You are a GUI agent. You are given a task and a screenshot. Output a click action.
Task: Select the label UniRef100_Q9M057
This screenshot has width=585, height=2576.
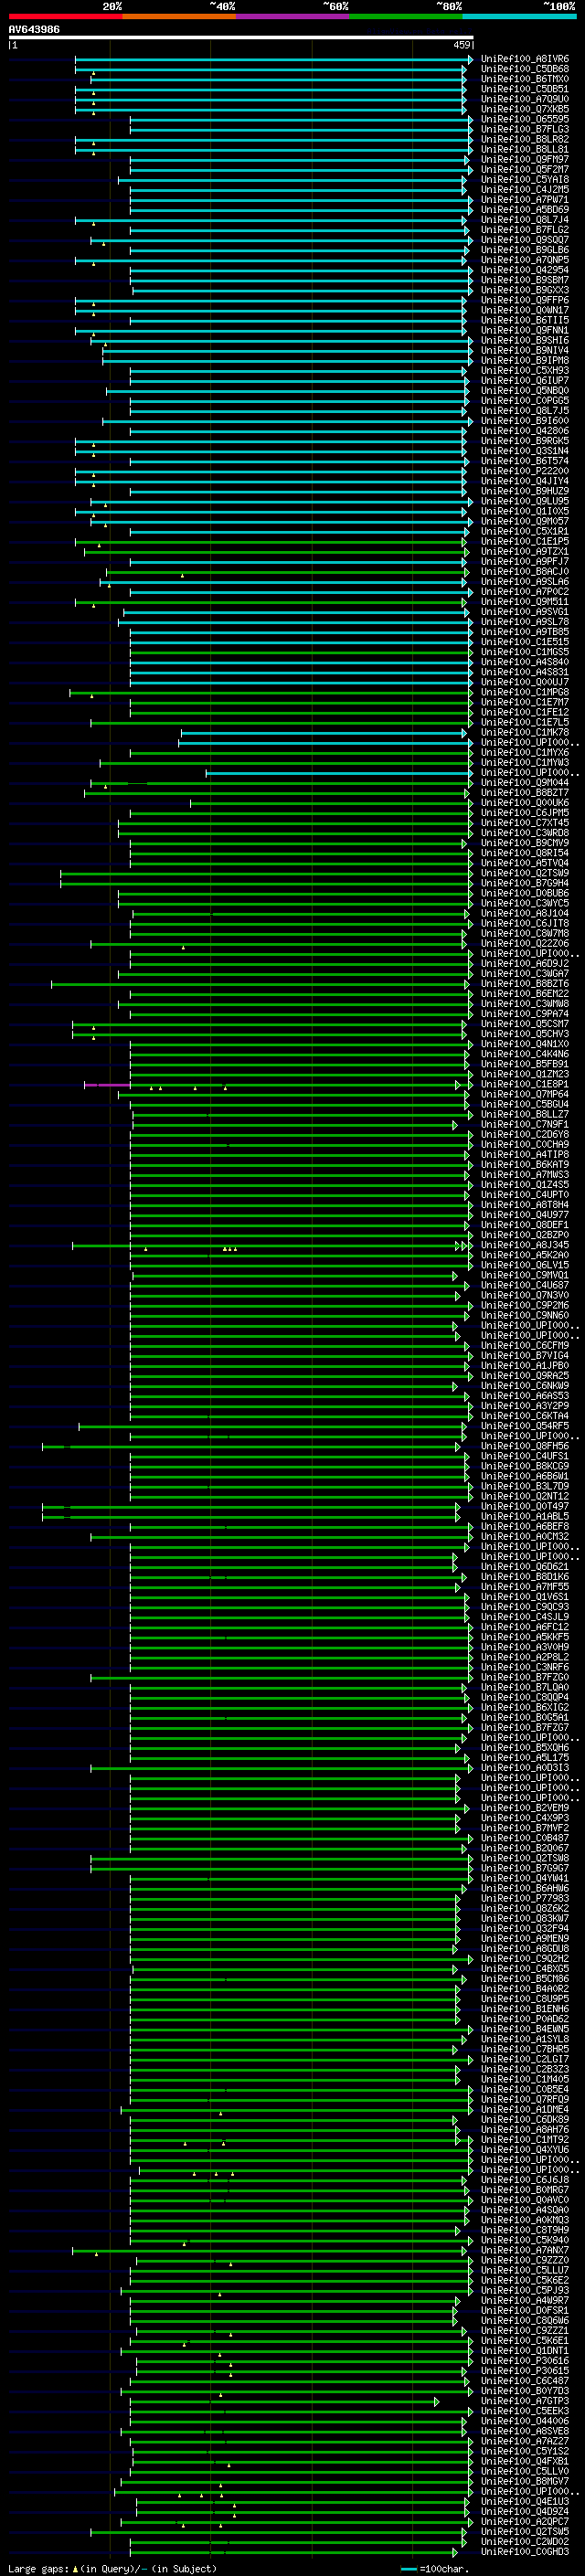point(525,521)
